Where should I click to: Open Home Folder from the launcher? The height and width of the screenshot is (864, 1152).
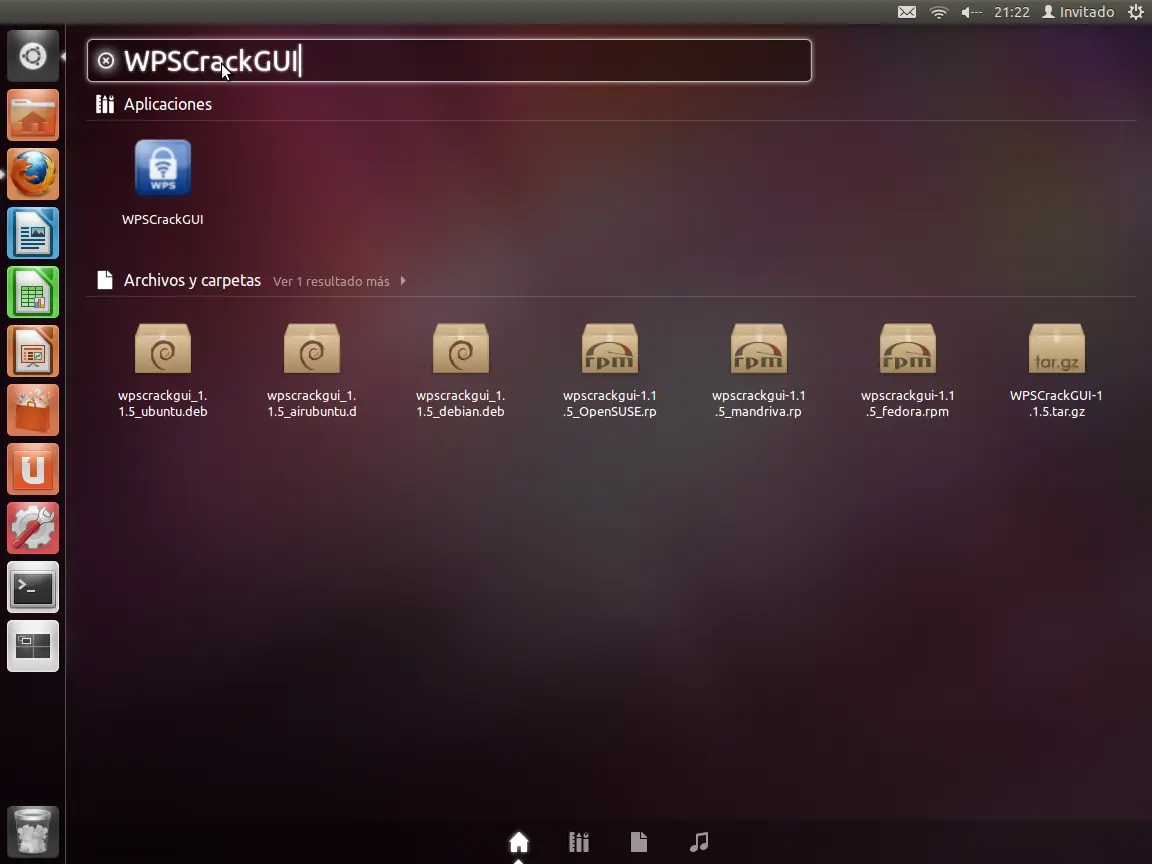(x=33, y=115)
